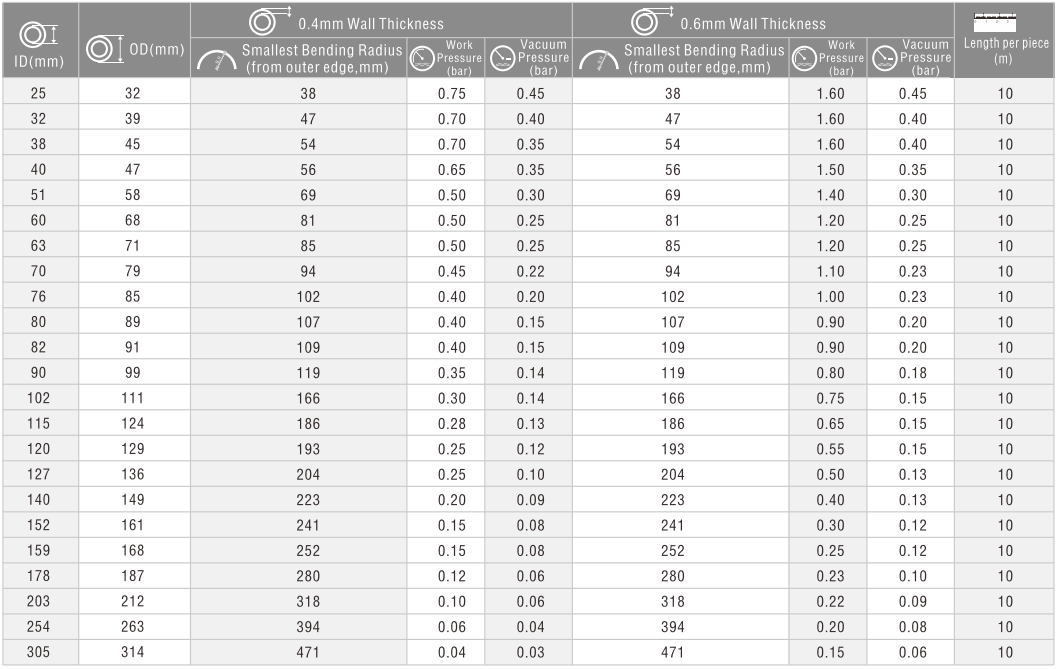Select the 0.4mm Wall Thickness header
The image size is (1058, 669).
pos(371,24)
